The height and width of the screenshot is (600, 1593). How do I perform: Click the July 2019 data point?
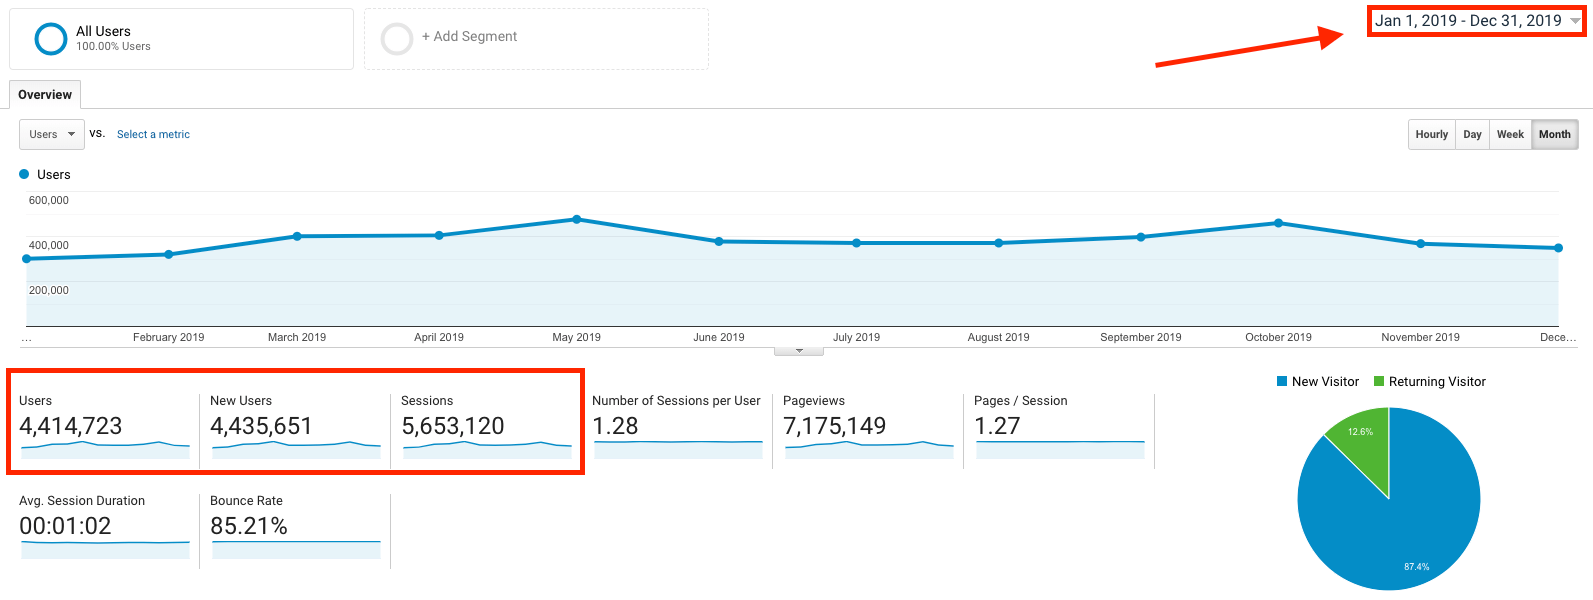click(x=857, y=243)
